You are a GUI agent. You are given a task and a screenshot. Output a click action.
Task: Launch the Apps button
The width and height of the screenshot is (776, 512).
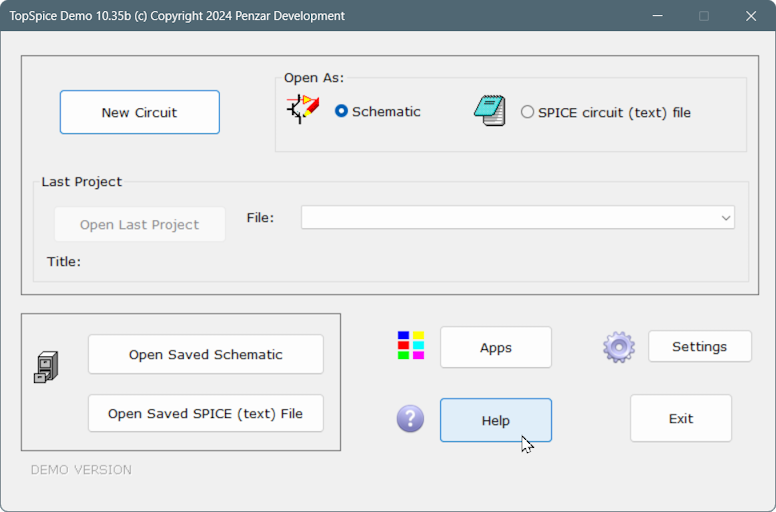click(x=496, y=347)
